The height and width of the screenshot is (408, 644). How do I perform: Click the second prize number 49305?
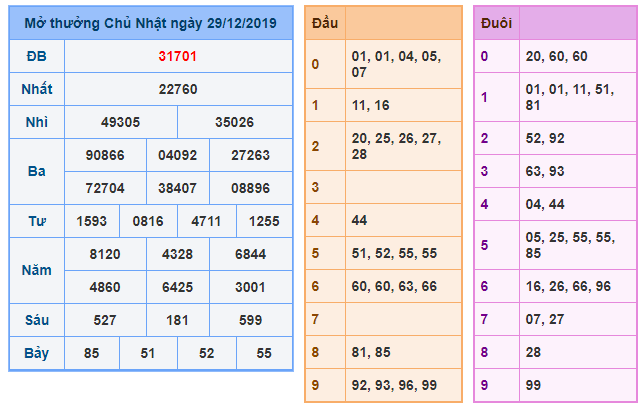click(121, 123)
